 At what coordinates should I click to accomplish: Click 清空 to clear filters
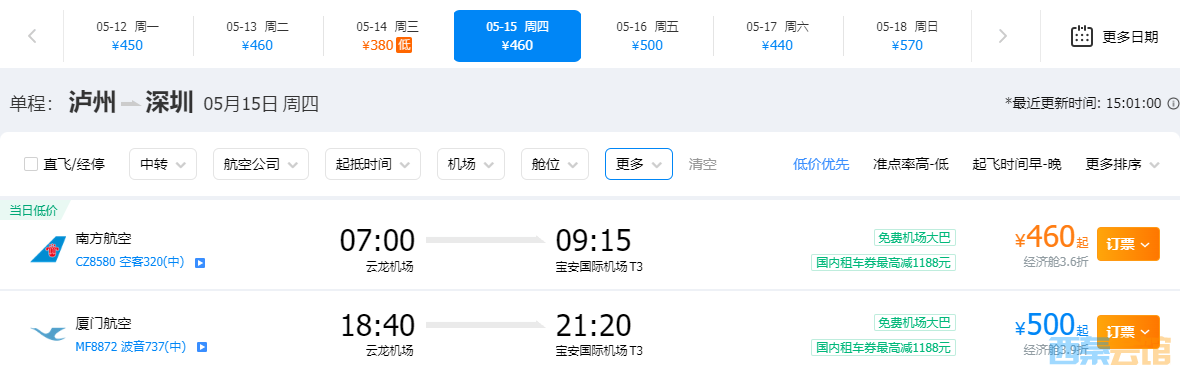pos(703,164)
